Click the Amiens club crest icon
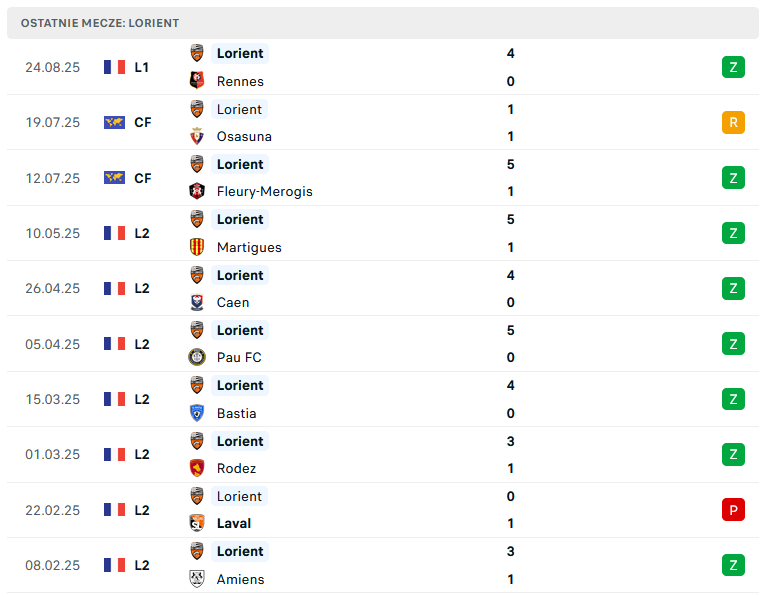 (197, 579)
